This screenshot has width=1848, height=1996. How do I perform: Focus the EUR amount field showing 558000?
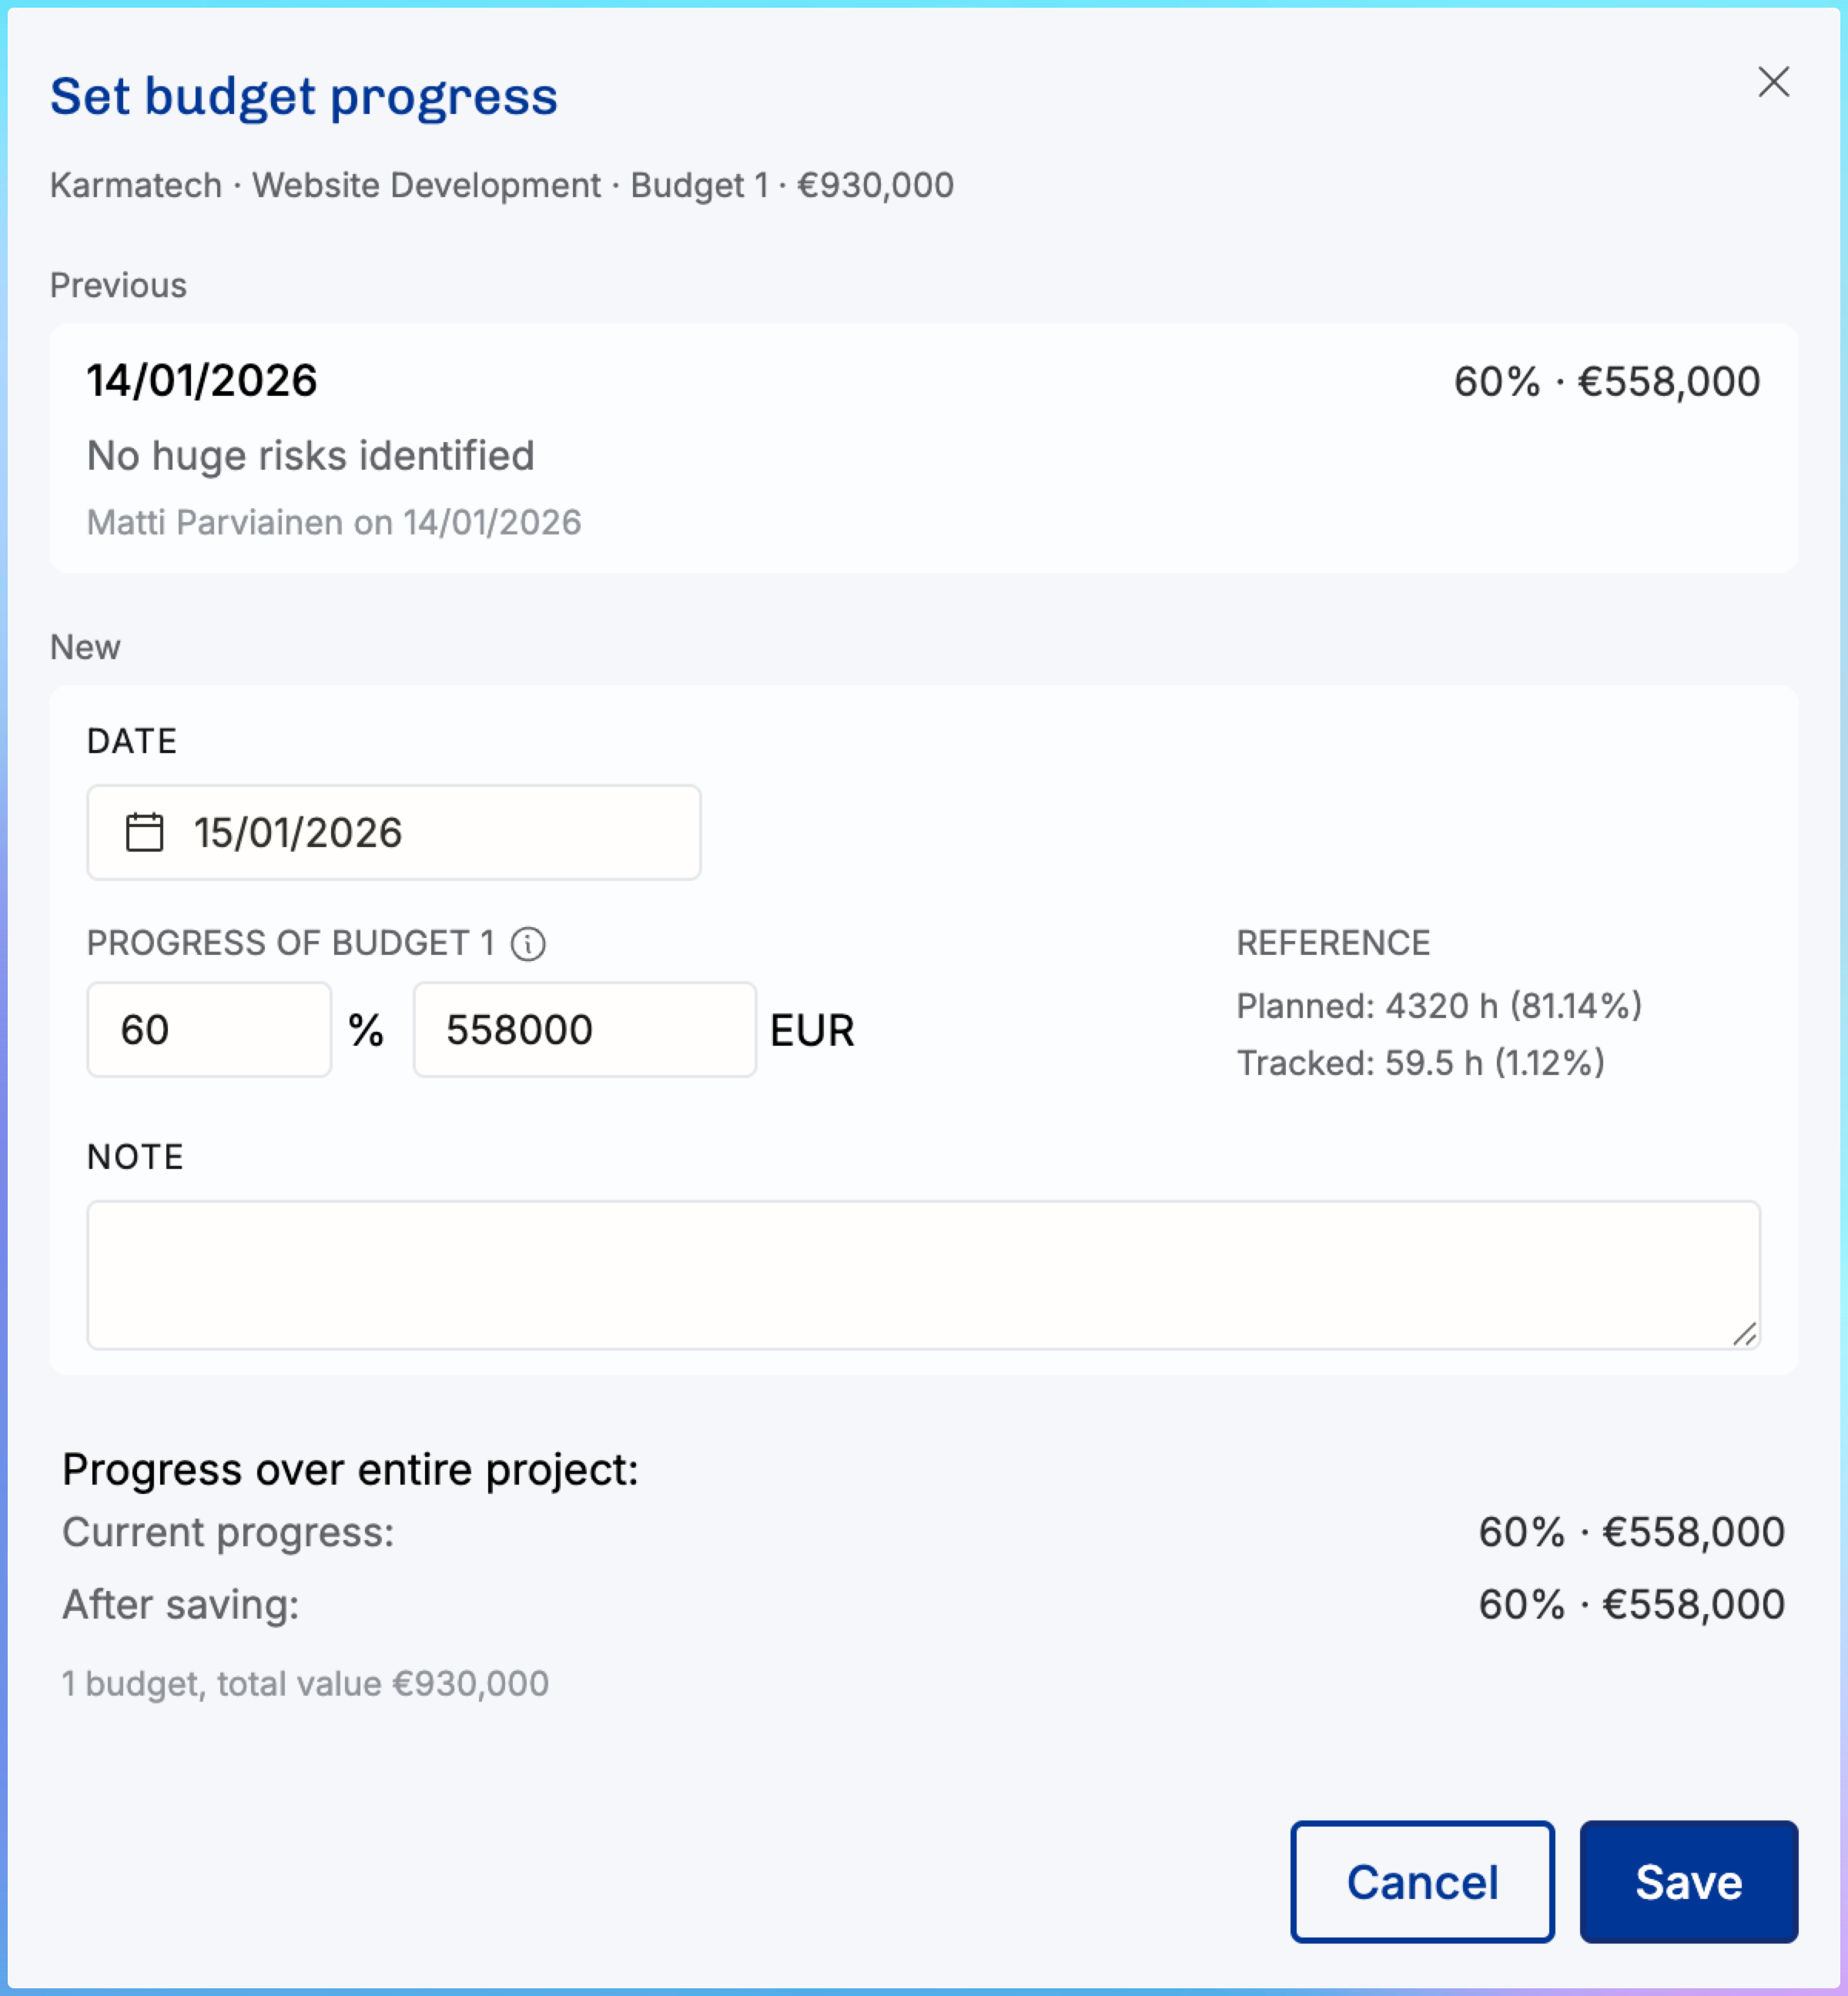click(x=584, y=1029)
